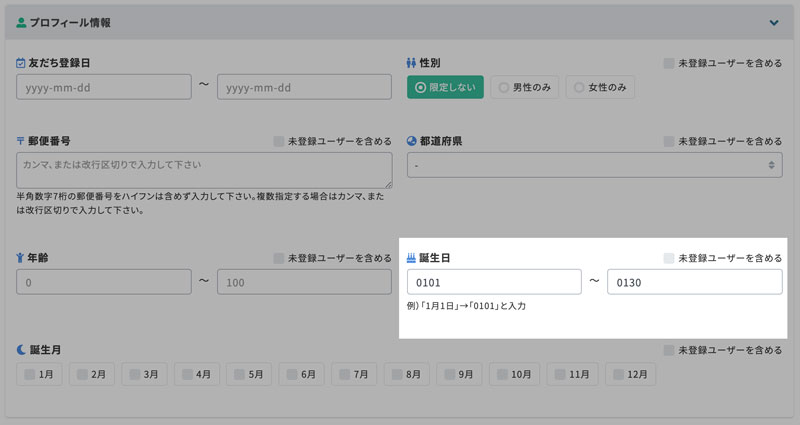Focus the 友だち登録日 end date field
Image resolution: width=800 pixels, height=425 pixels.
(304, 87)
